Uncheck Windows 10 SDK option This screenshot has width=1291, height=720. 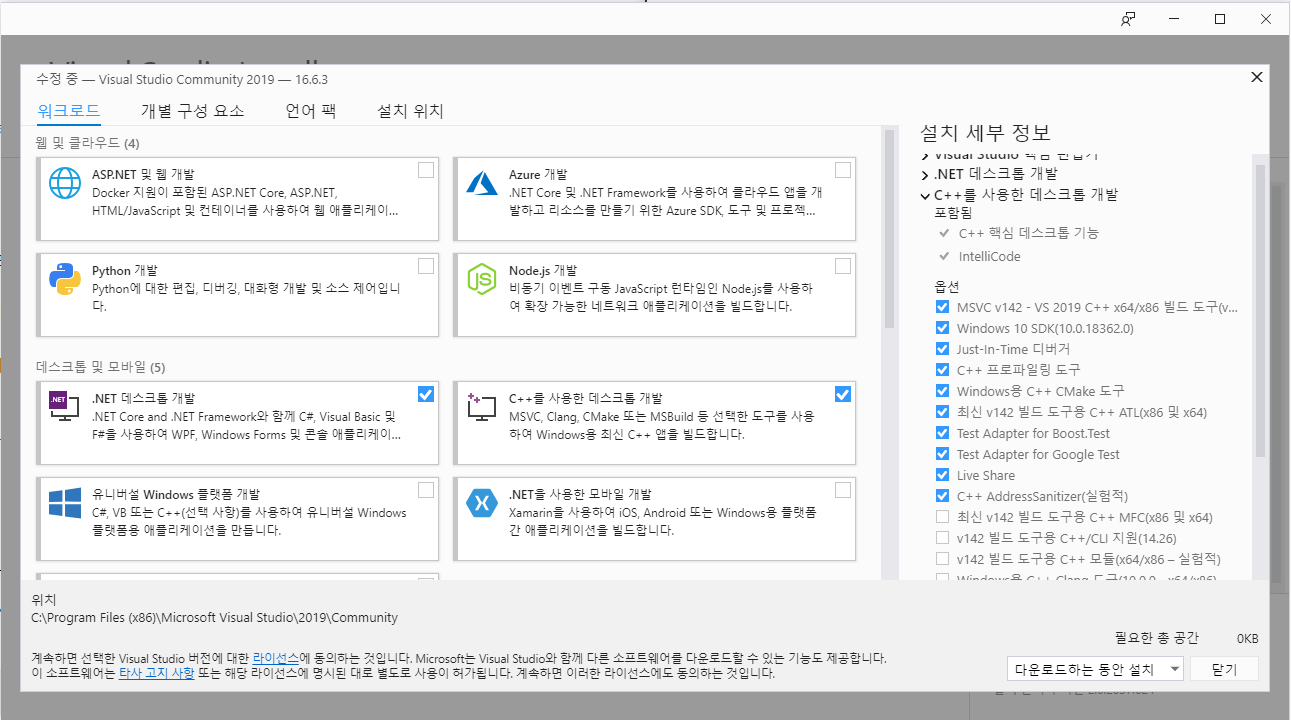coord(942,328)
